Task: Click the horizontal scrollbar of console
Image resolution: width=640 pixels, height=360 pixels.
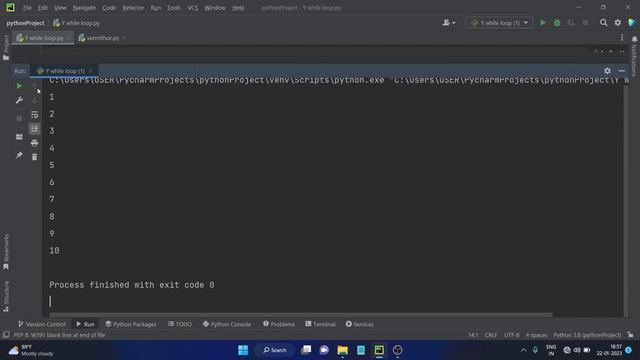Action: pyautogui.click(x=301, y=315)
